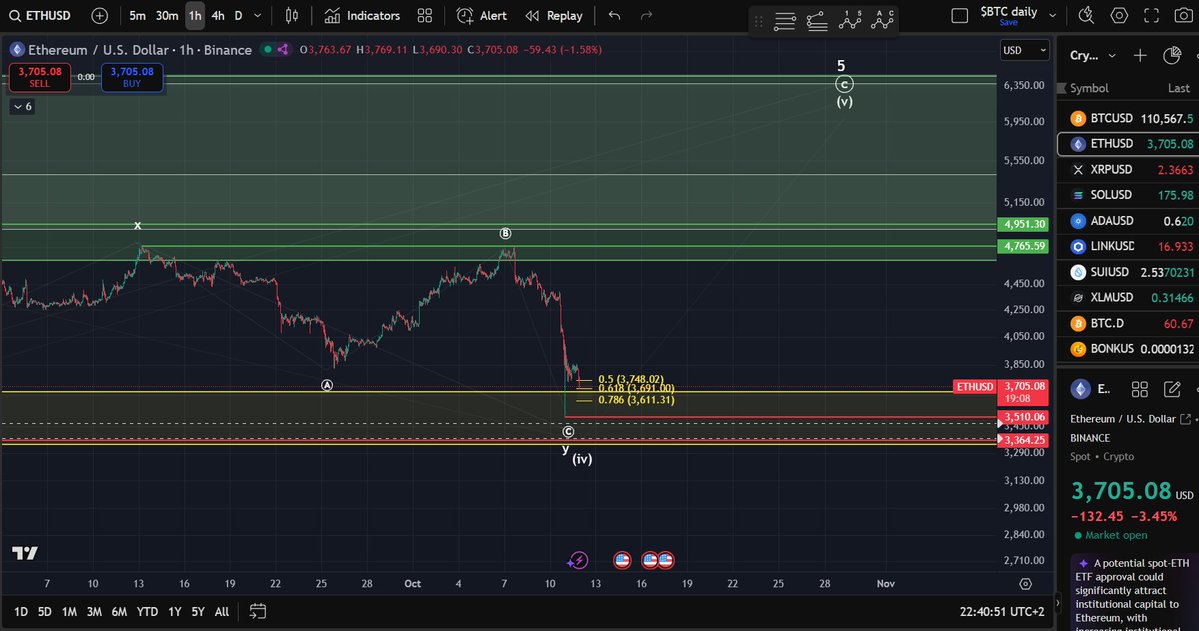Expand the collapsed indicators legend showing 6
The height and width of the screenshot is (631, 1199).
[22, 106]
